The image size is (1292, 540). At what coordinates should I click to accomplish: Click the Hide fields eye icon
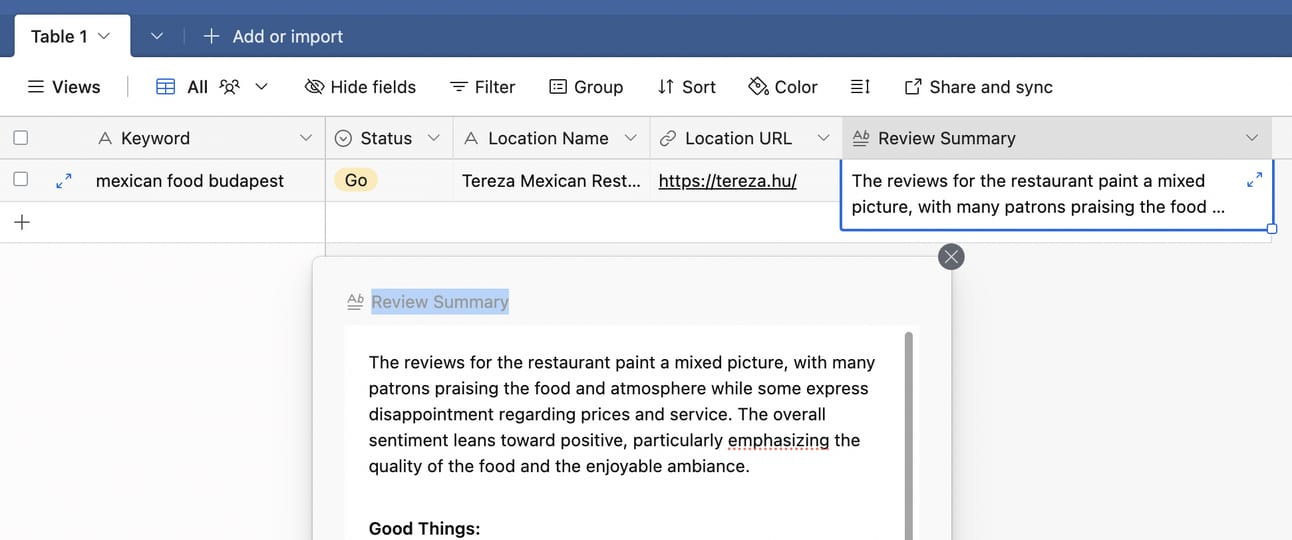314,87
